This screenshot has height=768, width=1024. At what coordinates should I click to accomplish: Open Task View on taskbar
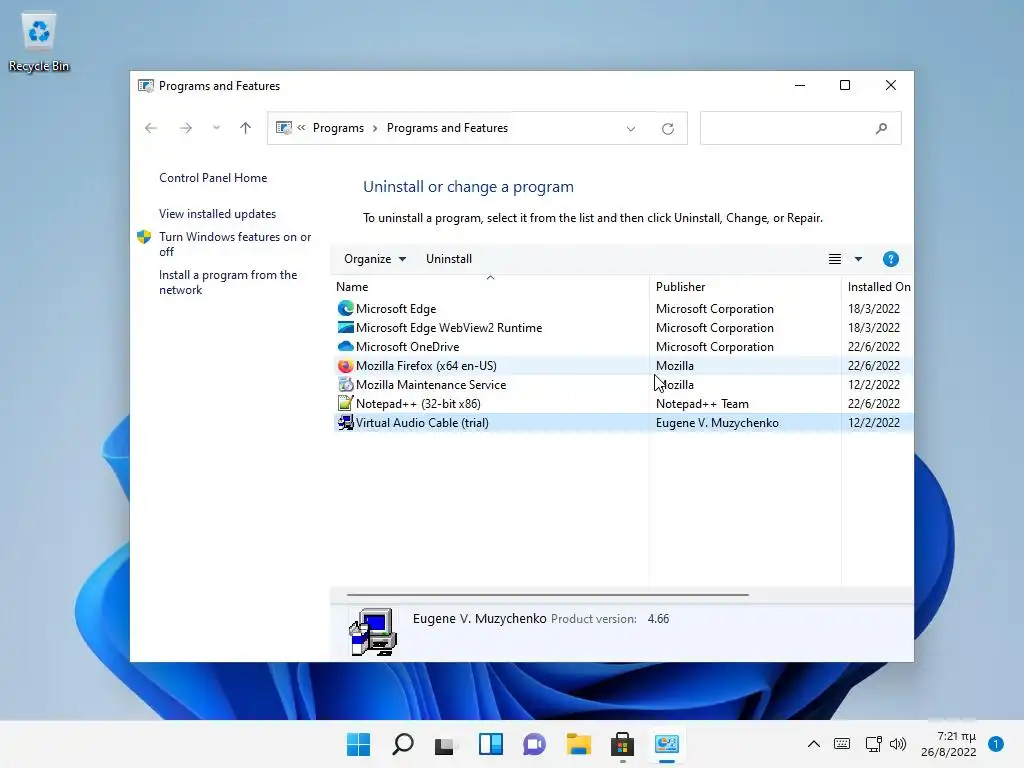pyautogui.click(x=446, y=744)
